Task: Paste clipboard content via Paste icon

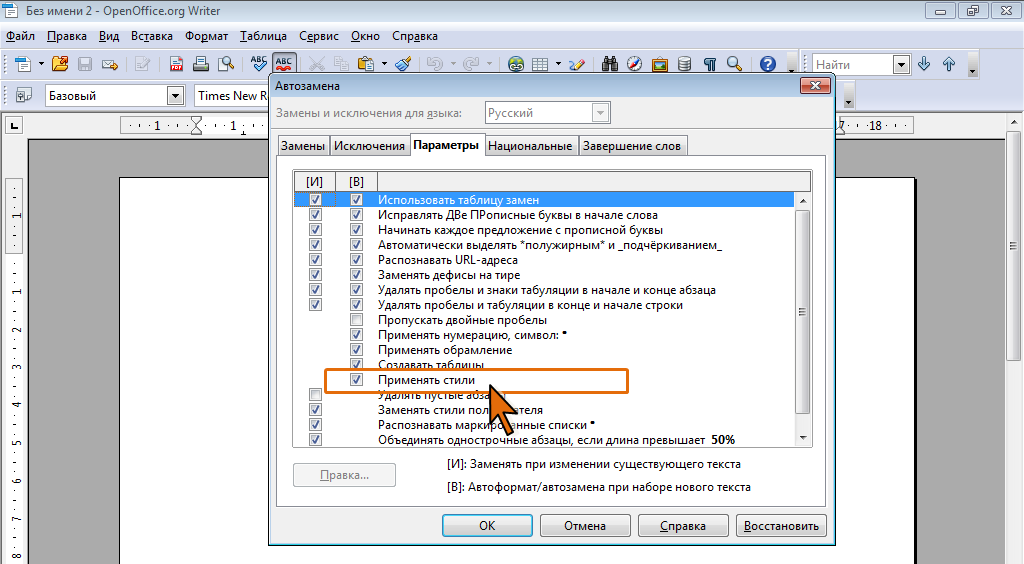Action: 366,64
